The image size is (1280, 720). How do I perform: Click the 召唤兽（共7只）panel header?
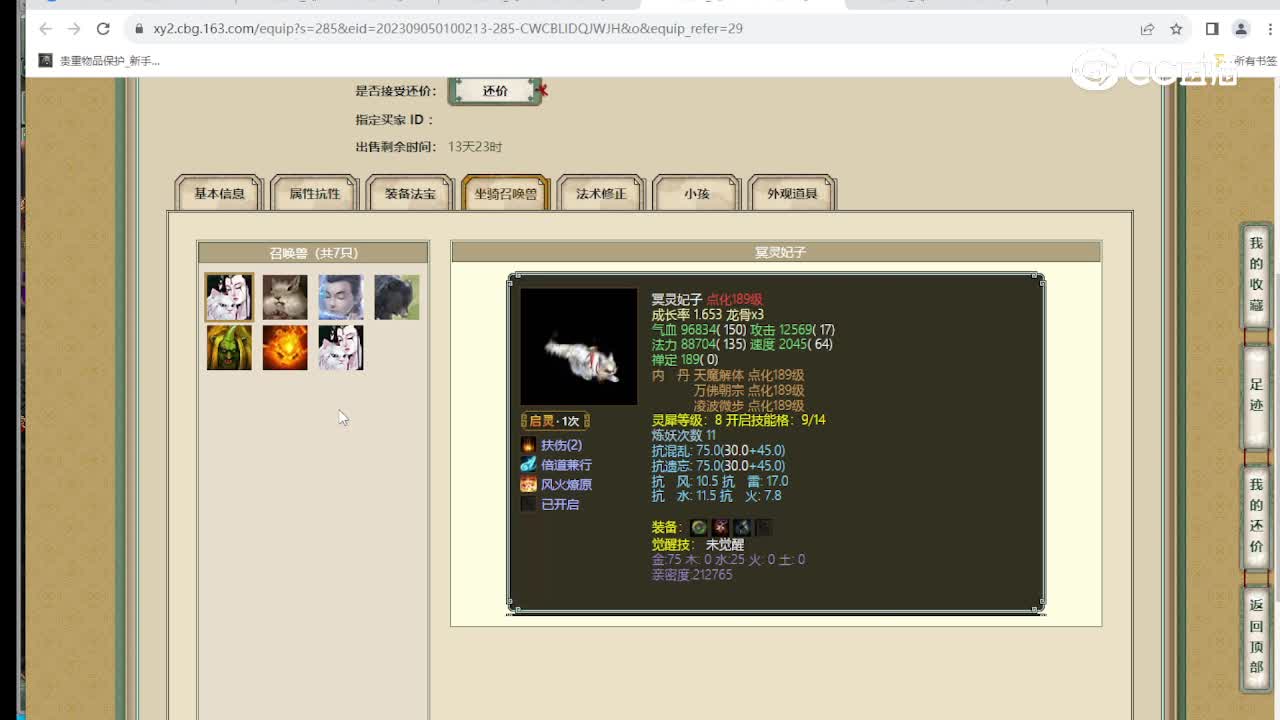[313, 253]
